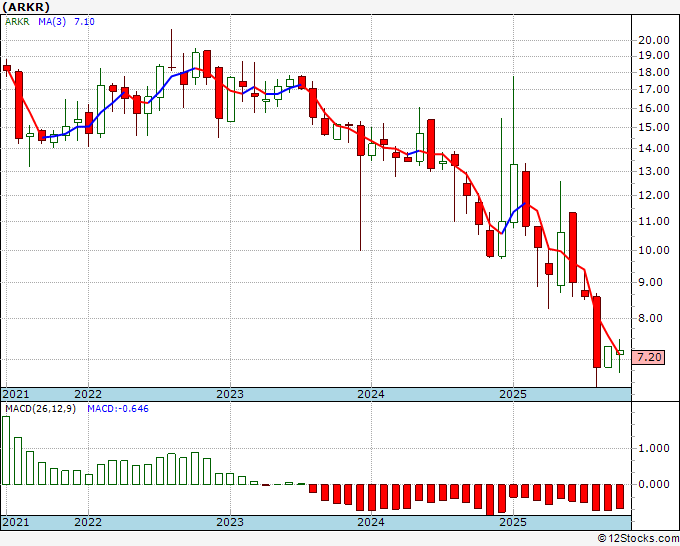This screenshot has height=546, width=680.
Task: Select the 19.00 price axis label
Action: 654,56
